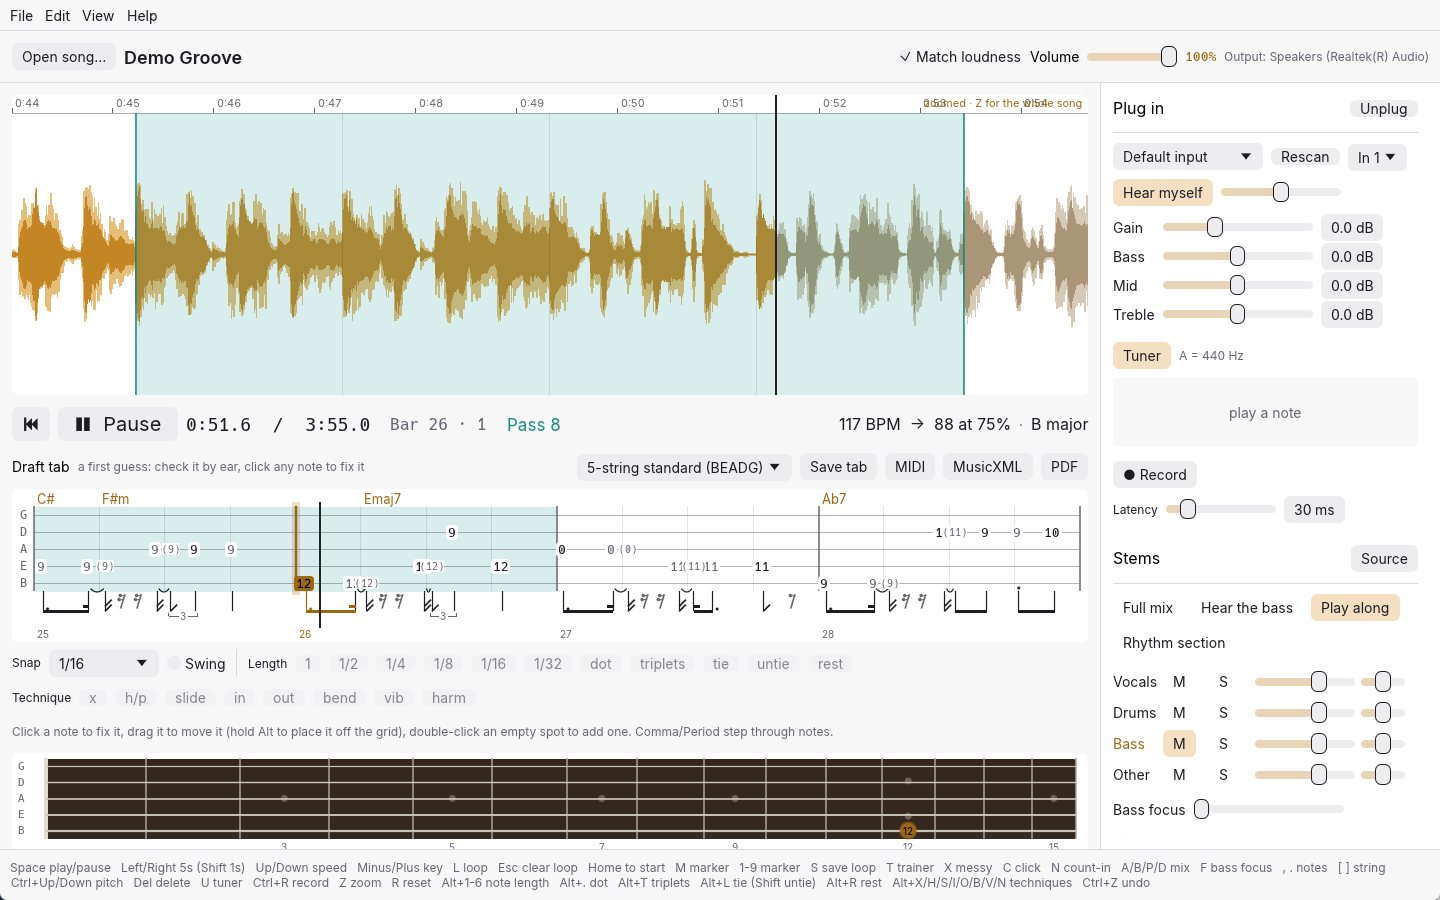
Task: Adjust the Bass focus slider
Action: [1268, 809]
